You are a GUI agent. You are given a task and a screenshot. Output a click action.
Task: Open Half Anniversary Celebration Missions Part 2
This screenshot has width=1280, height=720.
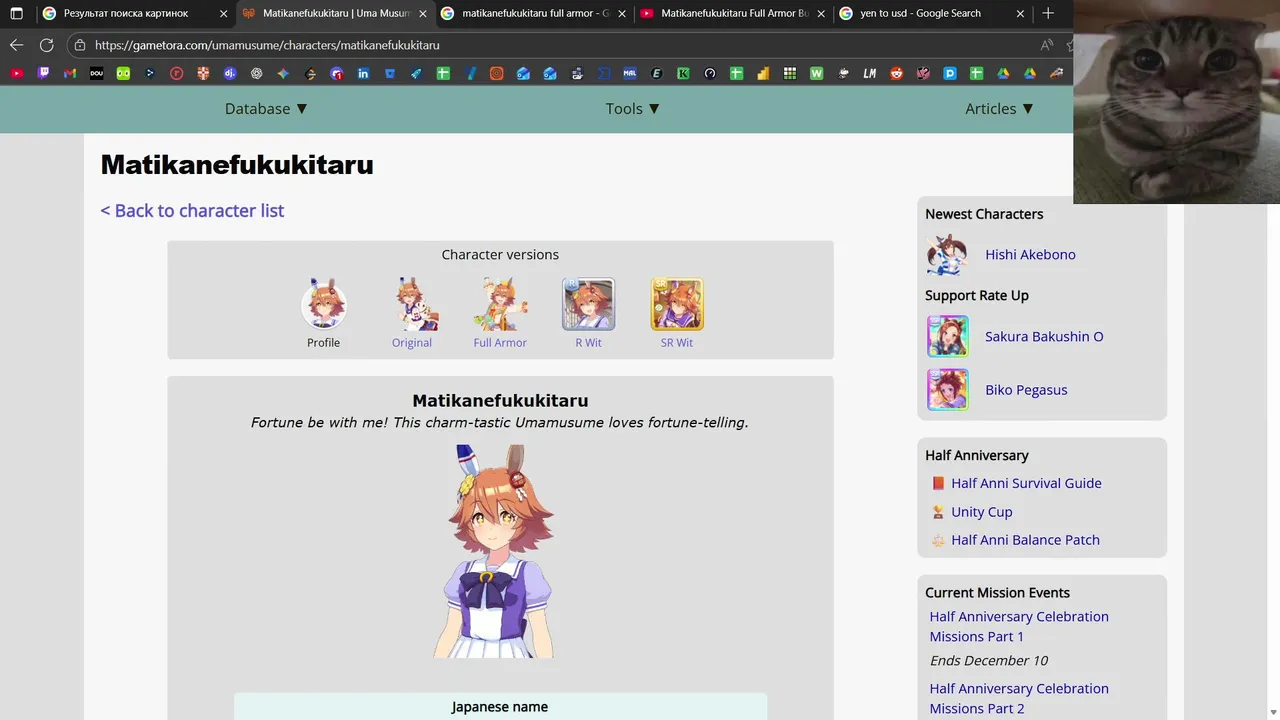click(x=1019, y=698)
